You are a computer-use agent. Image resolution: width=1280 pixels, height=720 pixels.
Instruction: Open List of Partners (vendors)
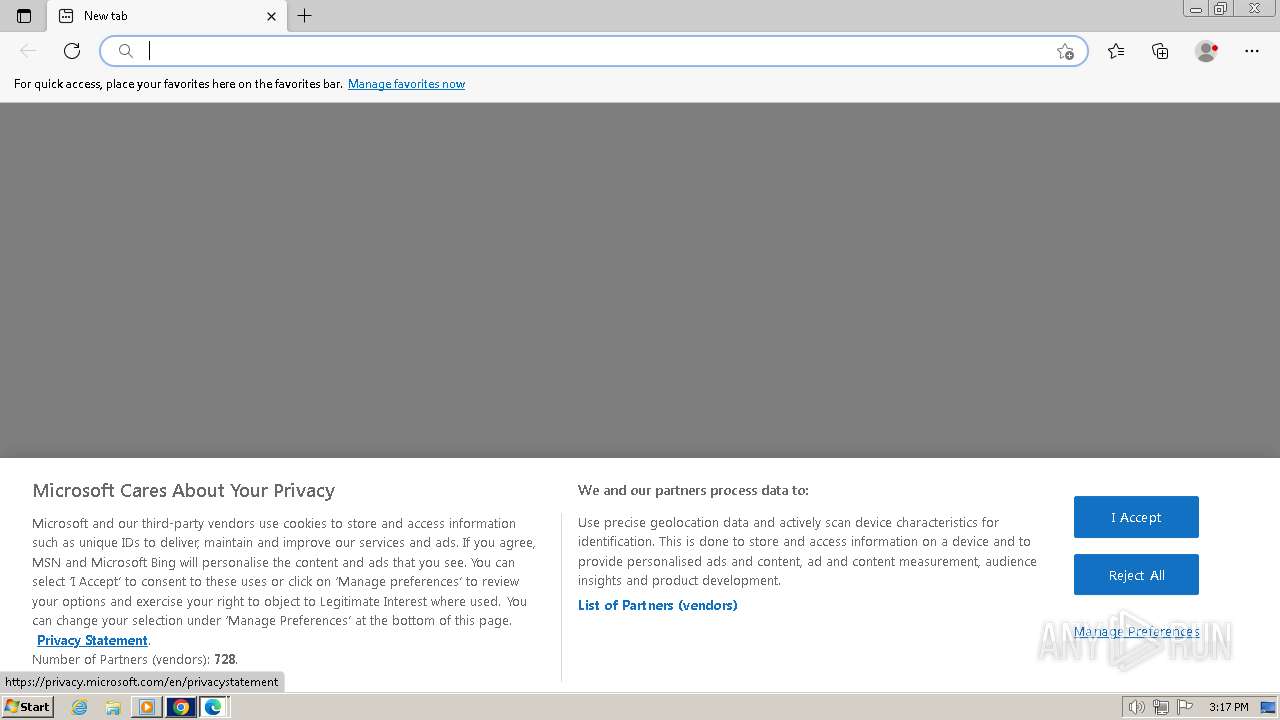coord(657,605)
